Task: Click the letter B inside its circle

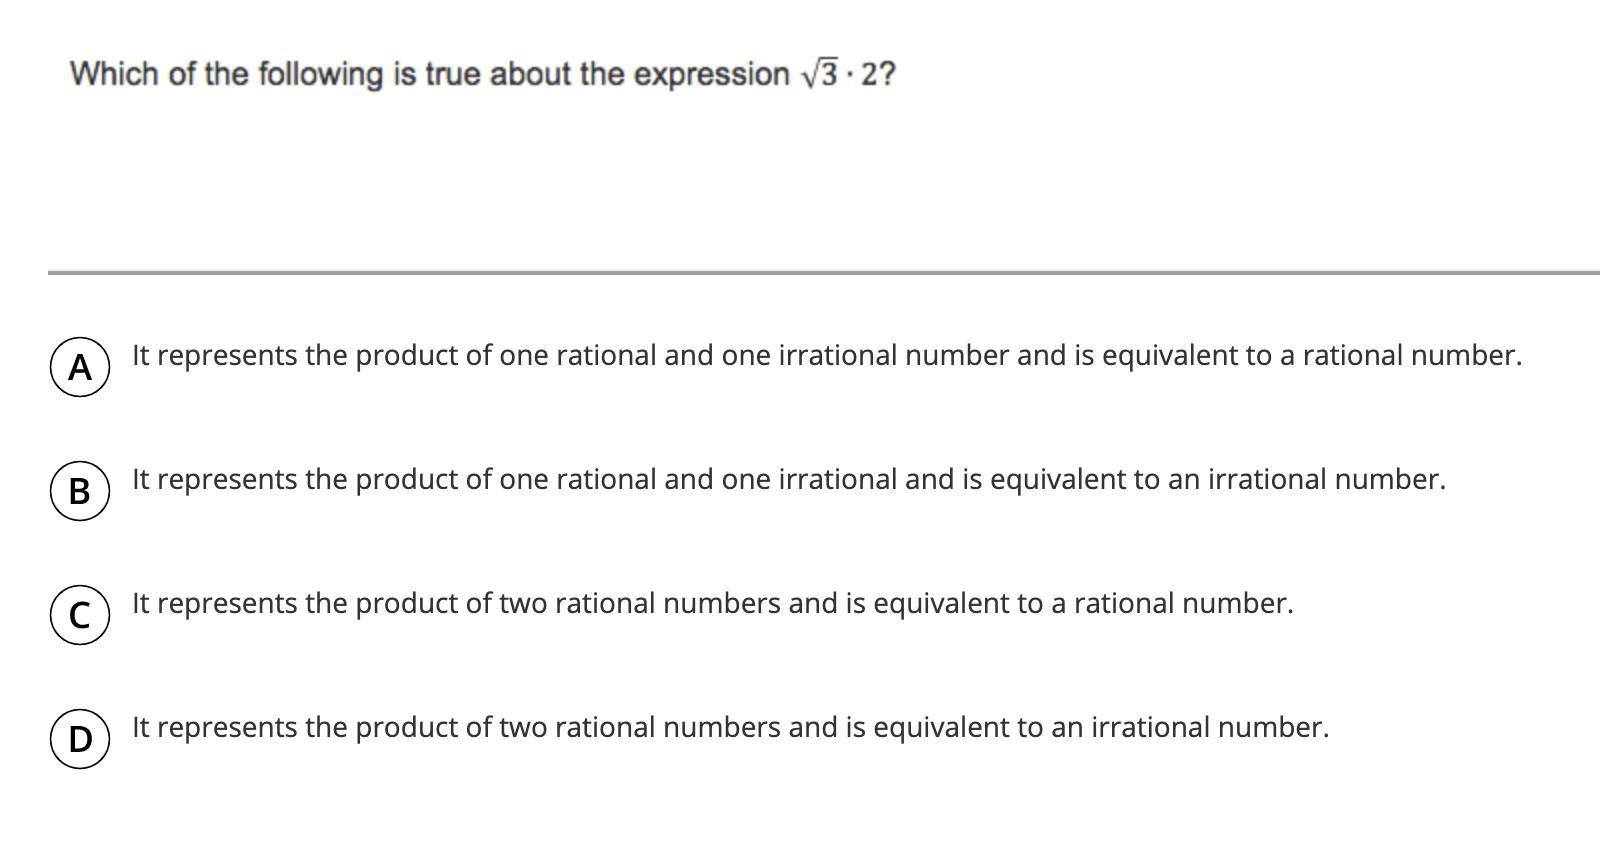Action: [x=80, y=491]
